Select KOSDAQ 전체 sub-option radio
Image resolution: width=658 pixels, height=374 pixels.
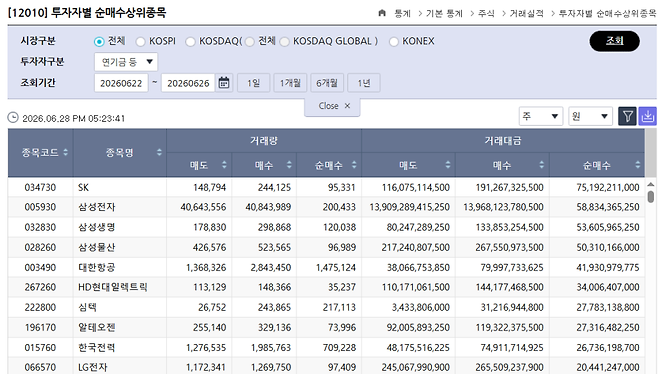click(250, 42)
